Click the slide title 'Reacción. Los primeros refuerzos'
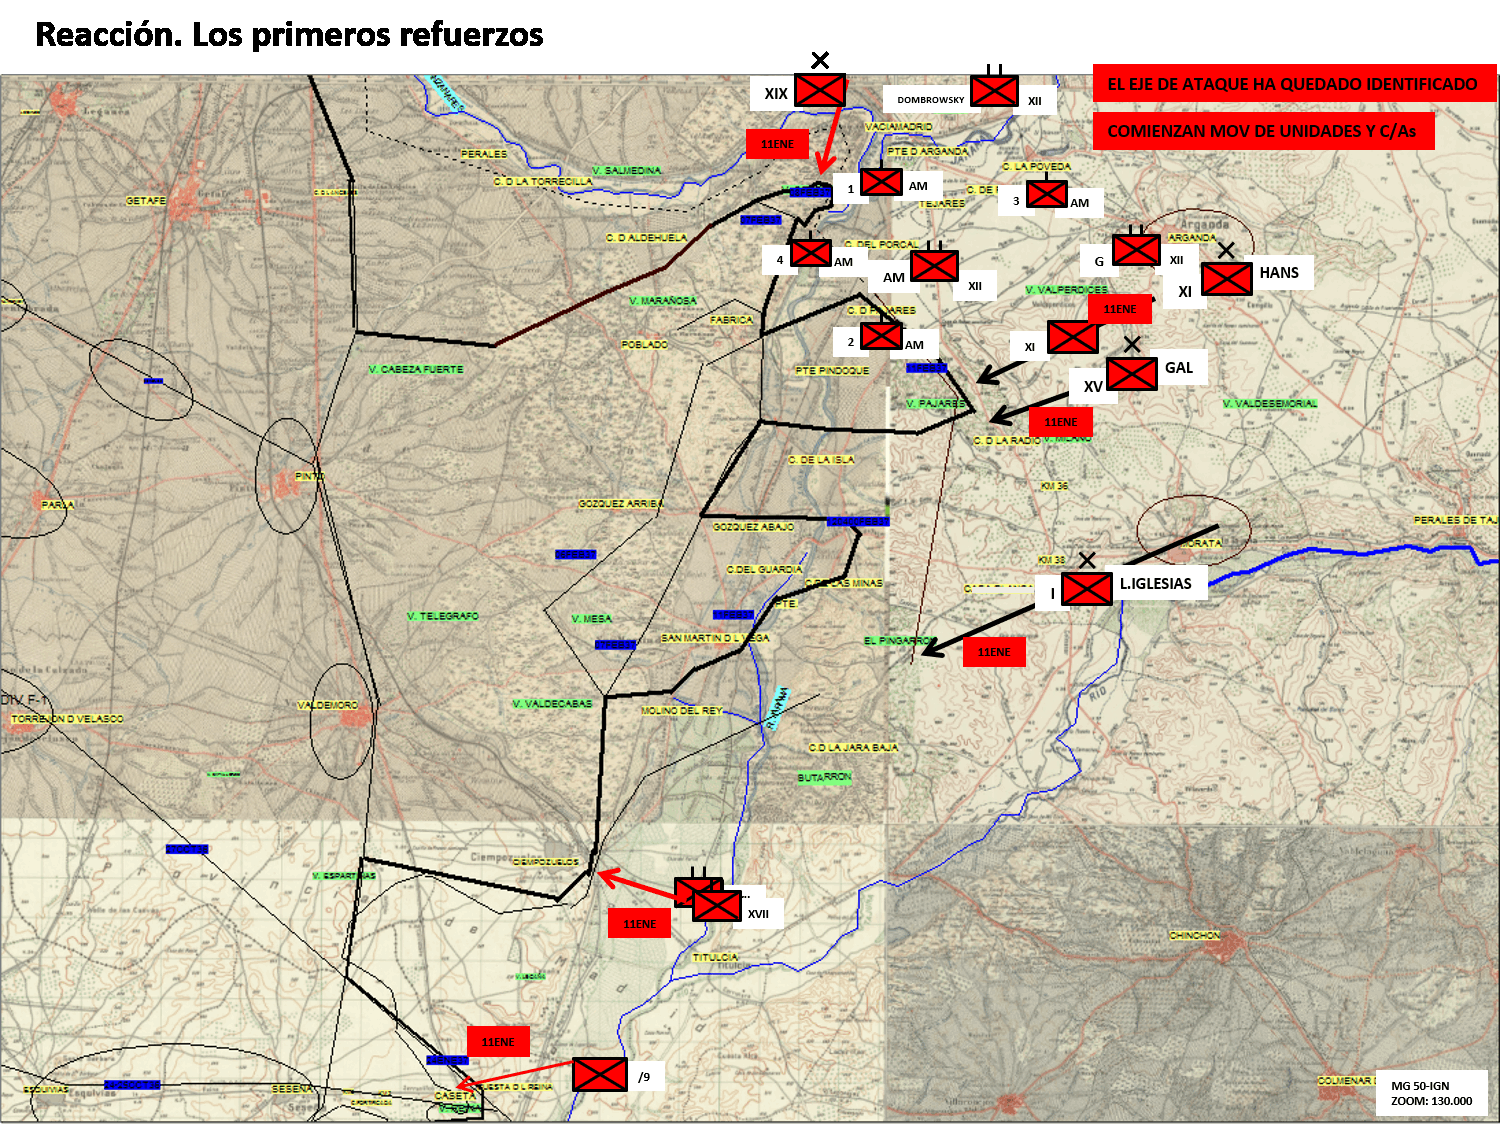 pyautogui.click(x=289, y=35)
